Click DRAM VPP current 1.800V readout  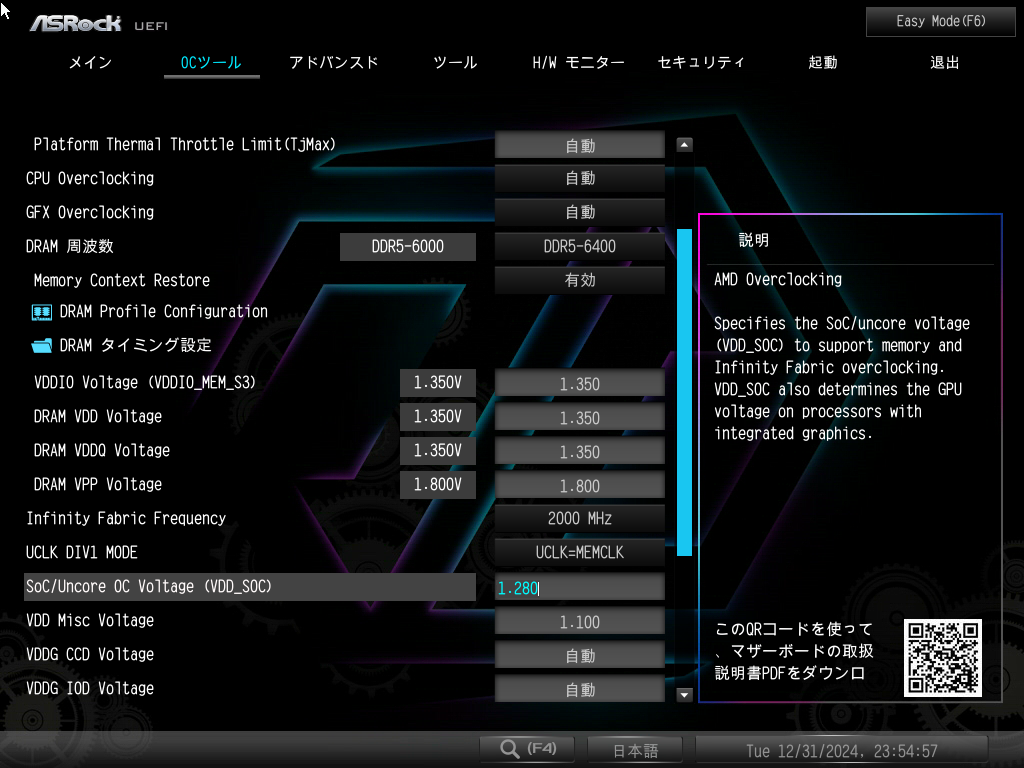[x=438, y=485]
